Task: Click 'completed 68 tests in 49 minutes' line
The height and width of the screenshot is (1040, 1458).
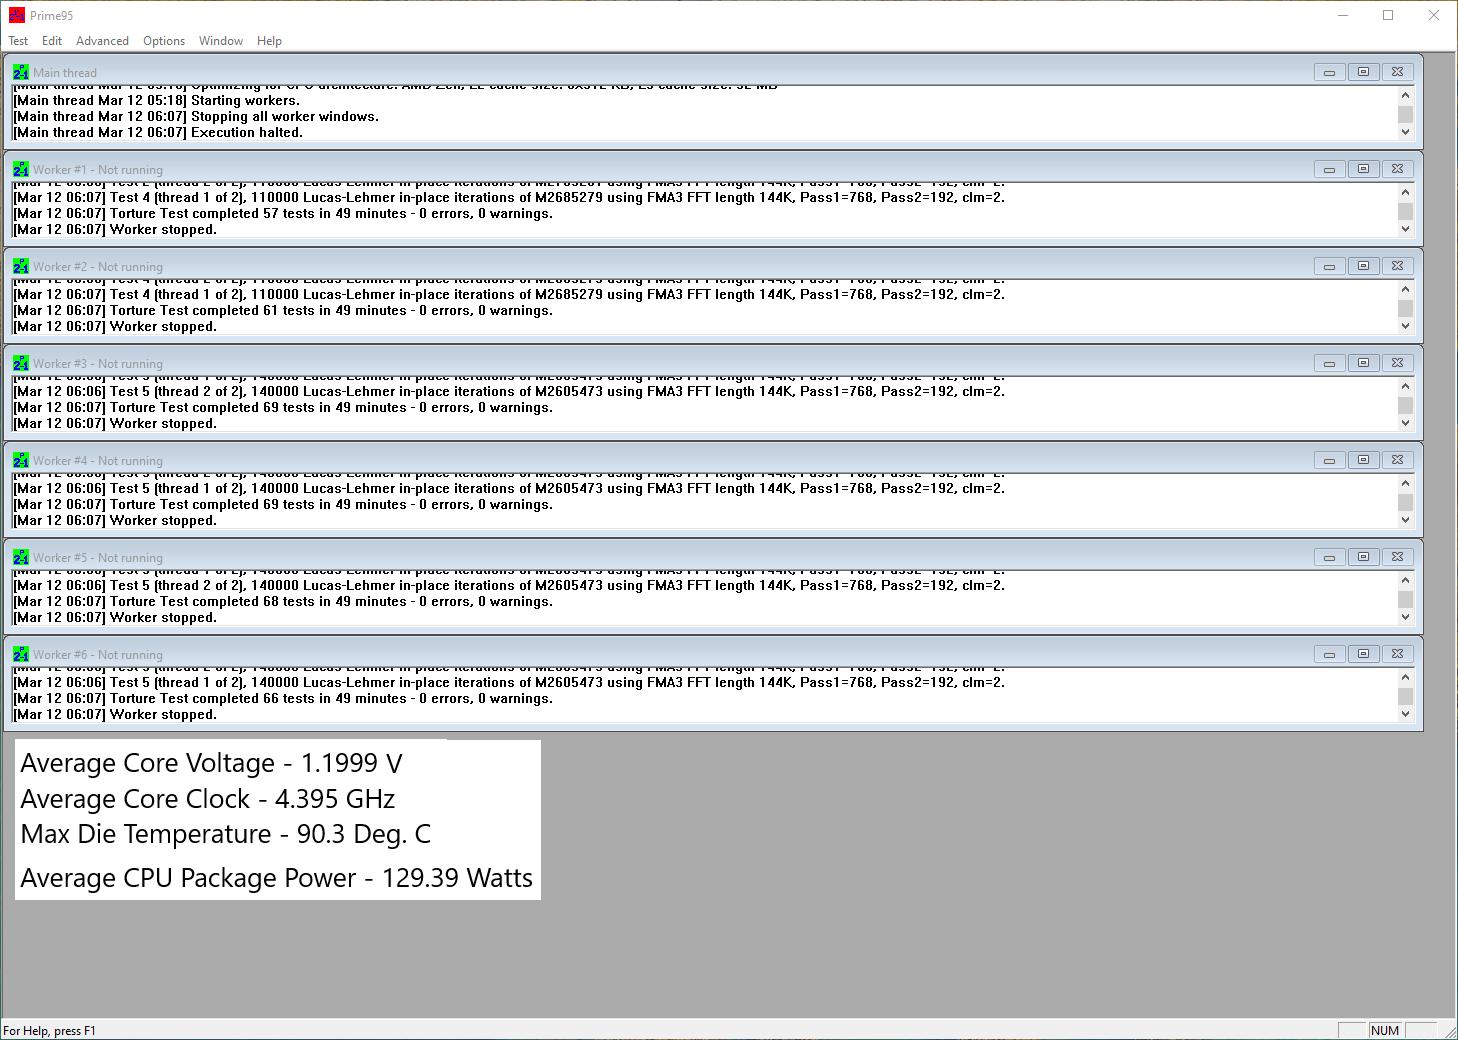Action: click(283, 601)
